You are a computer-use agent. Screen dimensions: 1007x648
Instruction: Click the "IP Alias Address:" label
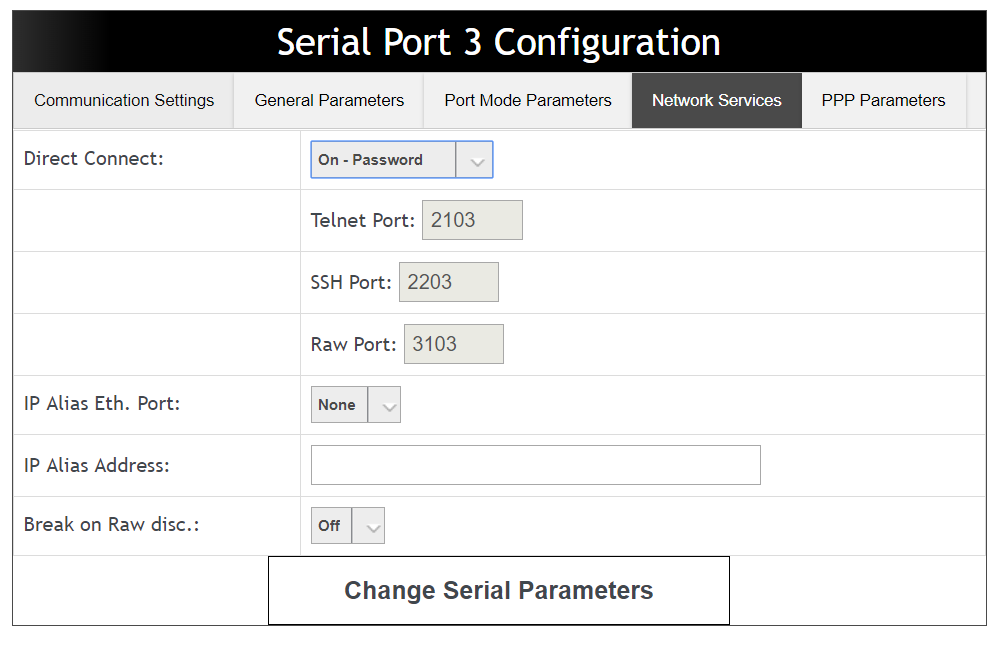[x=97, y=465]
